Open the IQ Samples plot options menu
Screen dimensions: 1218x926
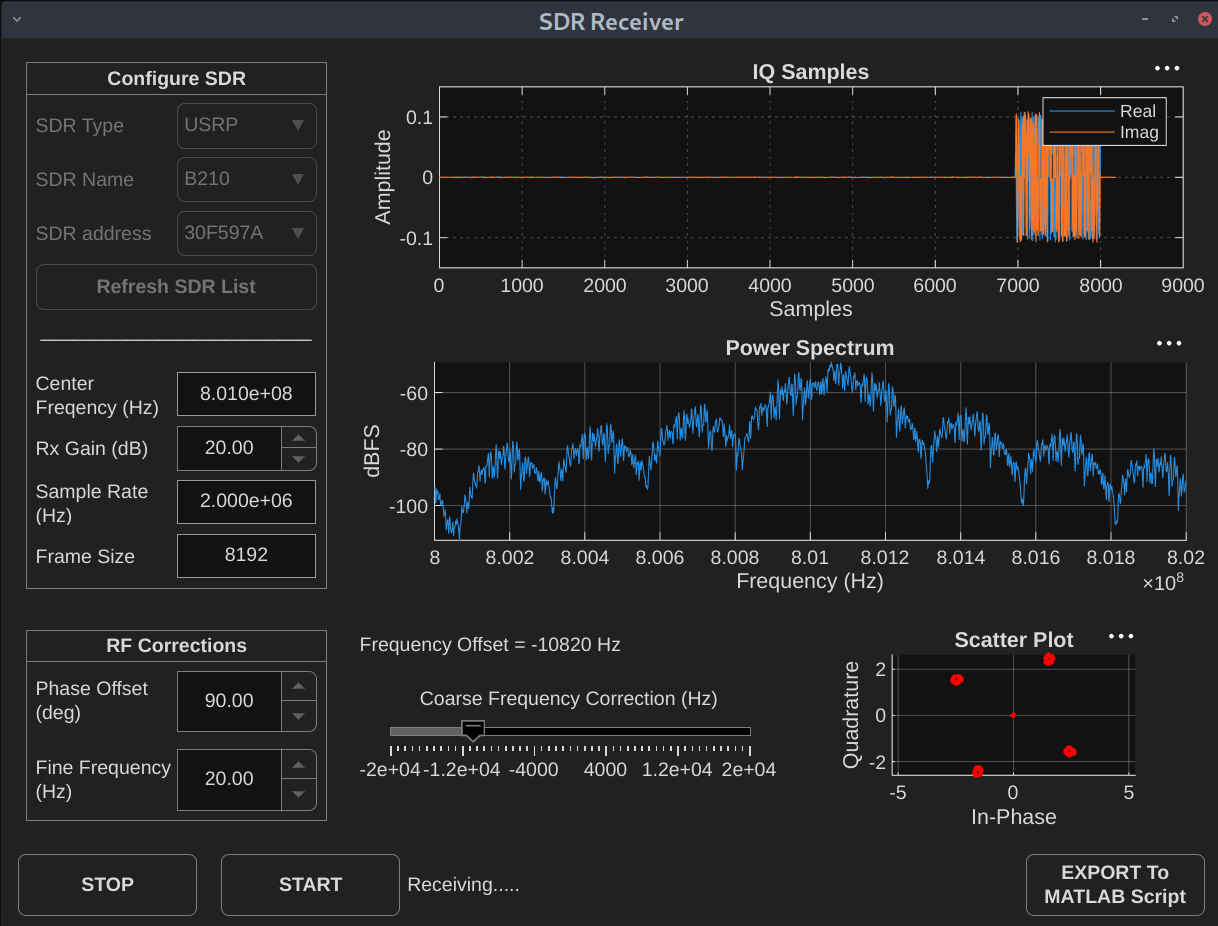1167,69
